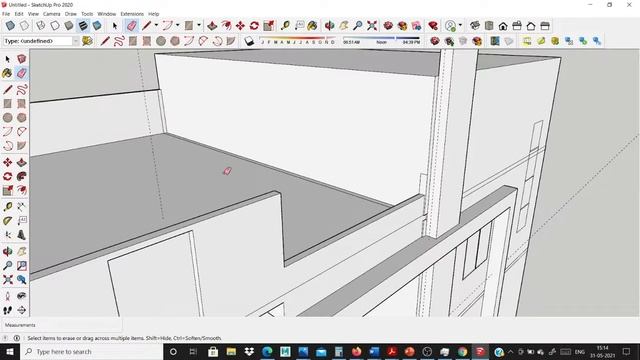Screen dimensions: 640x360
Task: Enable Wireframe face style
Action: coord(41,26)
